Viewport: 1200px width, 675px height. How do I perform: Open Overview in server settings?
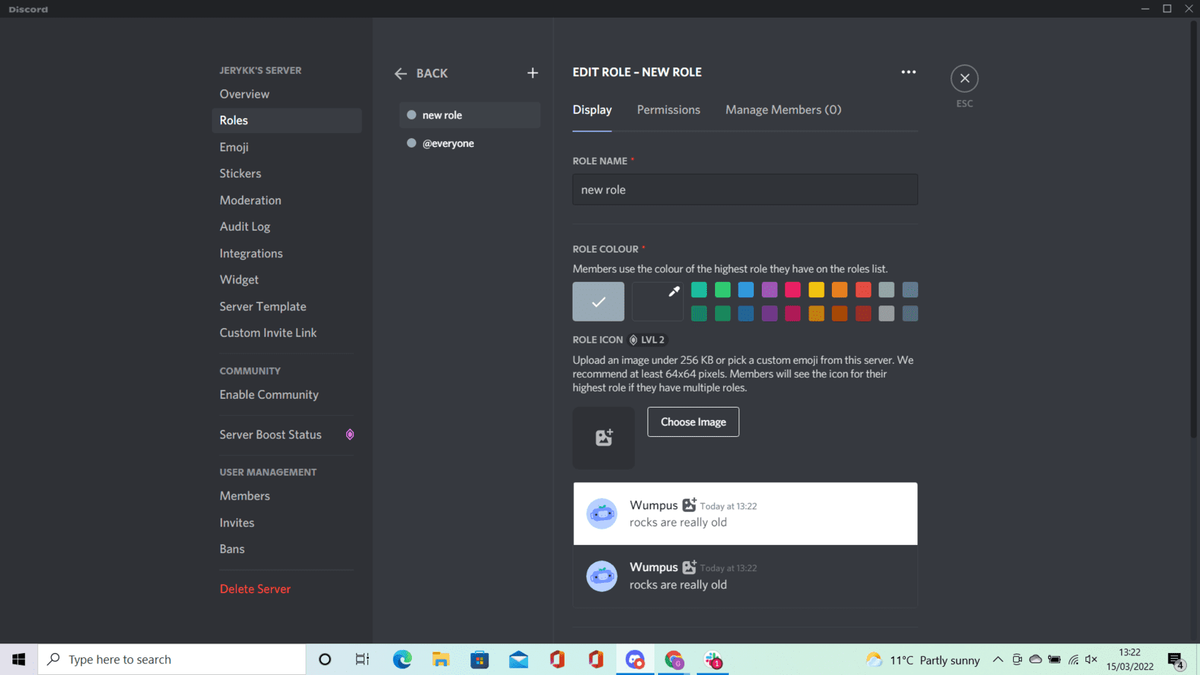[287, 94]
